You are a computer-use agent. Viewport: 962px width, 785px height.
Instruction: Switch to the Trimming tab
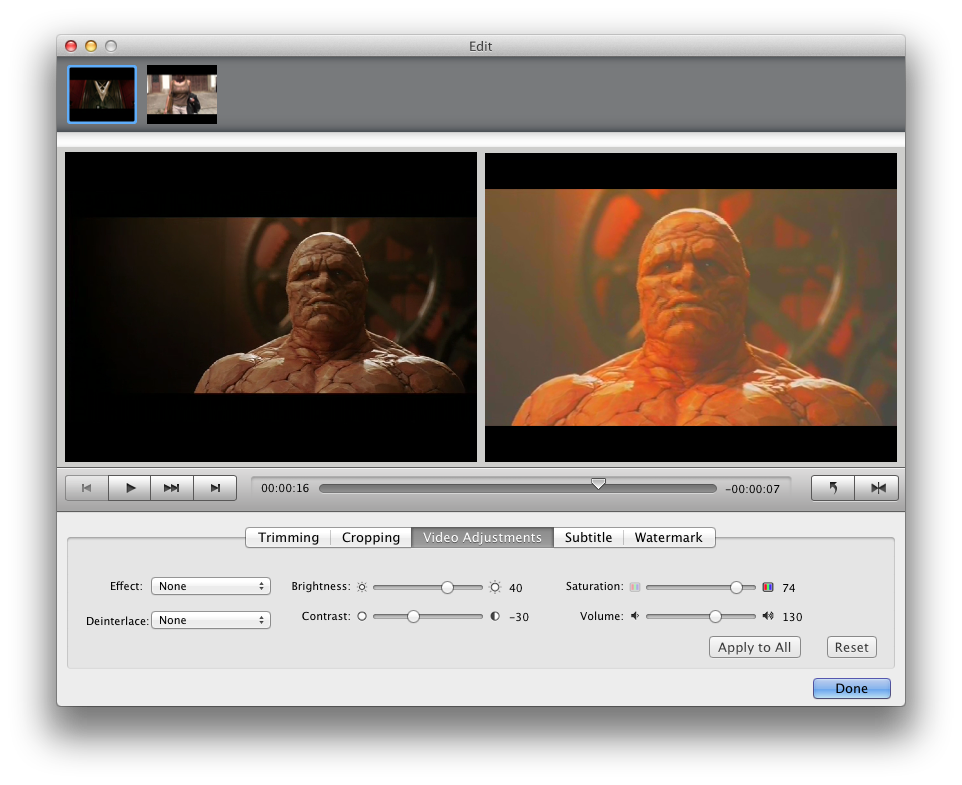288,538
